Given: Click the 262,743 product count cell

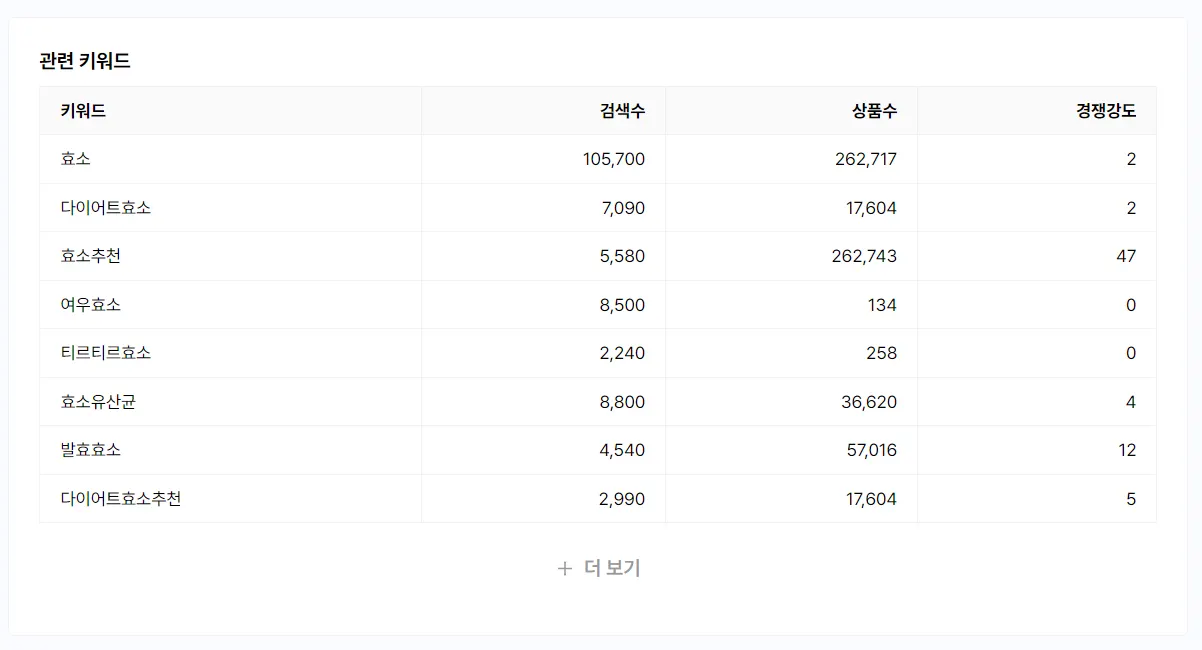Looking at the screenshot, I should click(864, 256).
